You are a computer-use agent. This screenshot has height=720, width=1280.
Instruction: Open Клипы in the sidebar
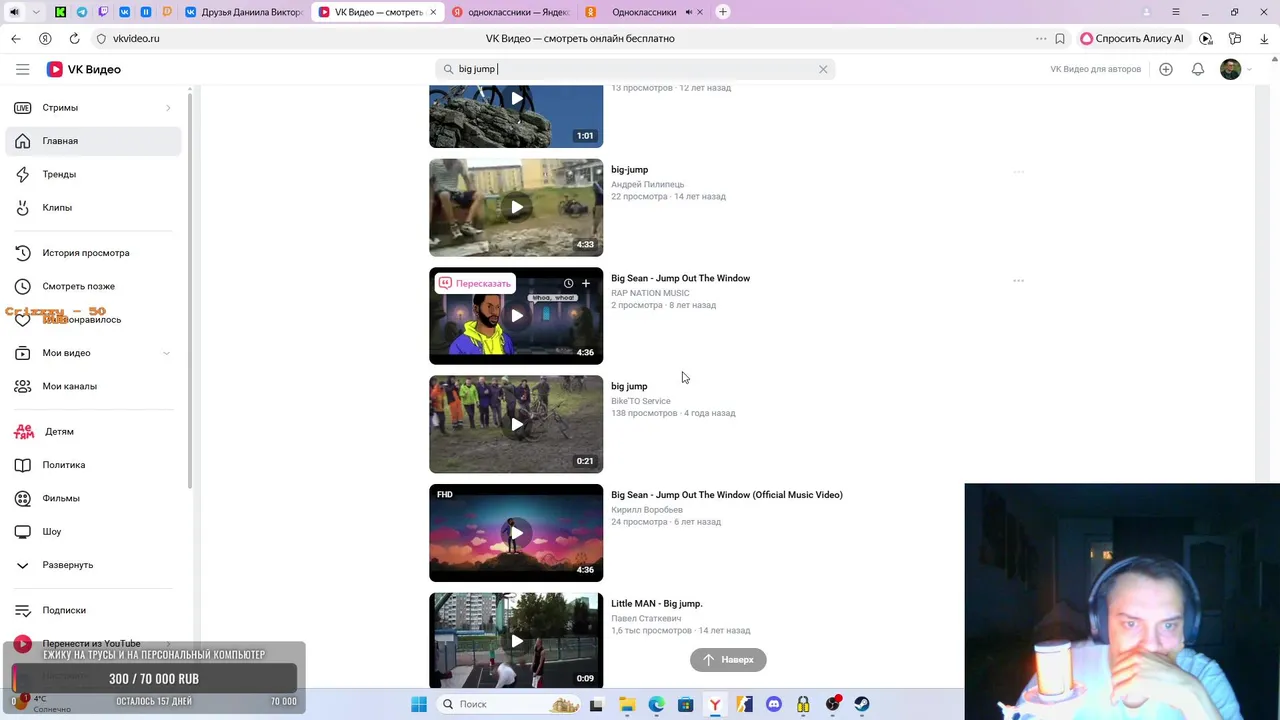93,207
